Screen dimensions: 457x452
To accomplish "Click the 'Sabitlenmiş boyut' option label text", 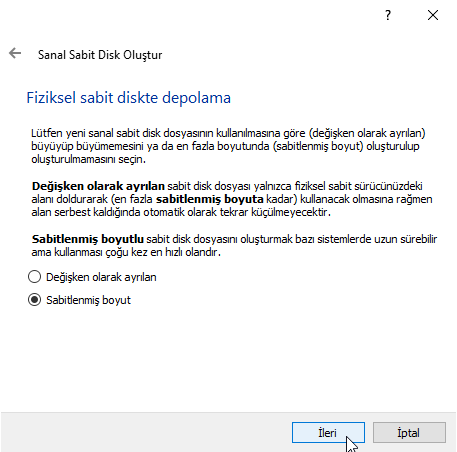I will click(88, 300).
